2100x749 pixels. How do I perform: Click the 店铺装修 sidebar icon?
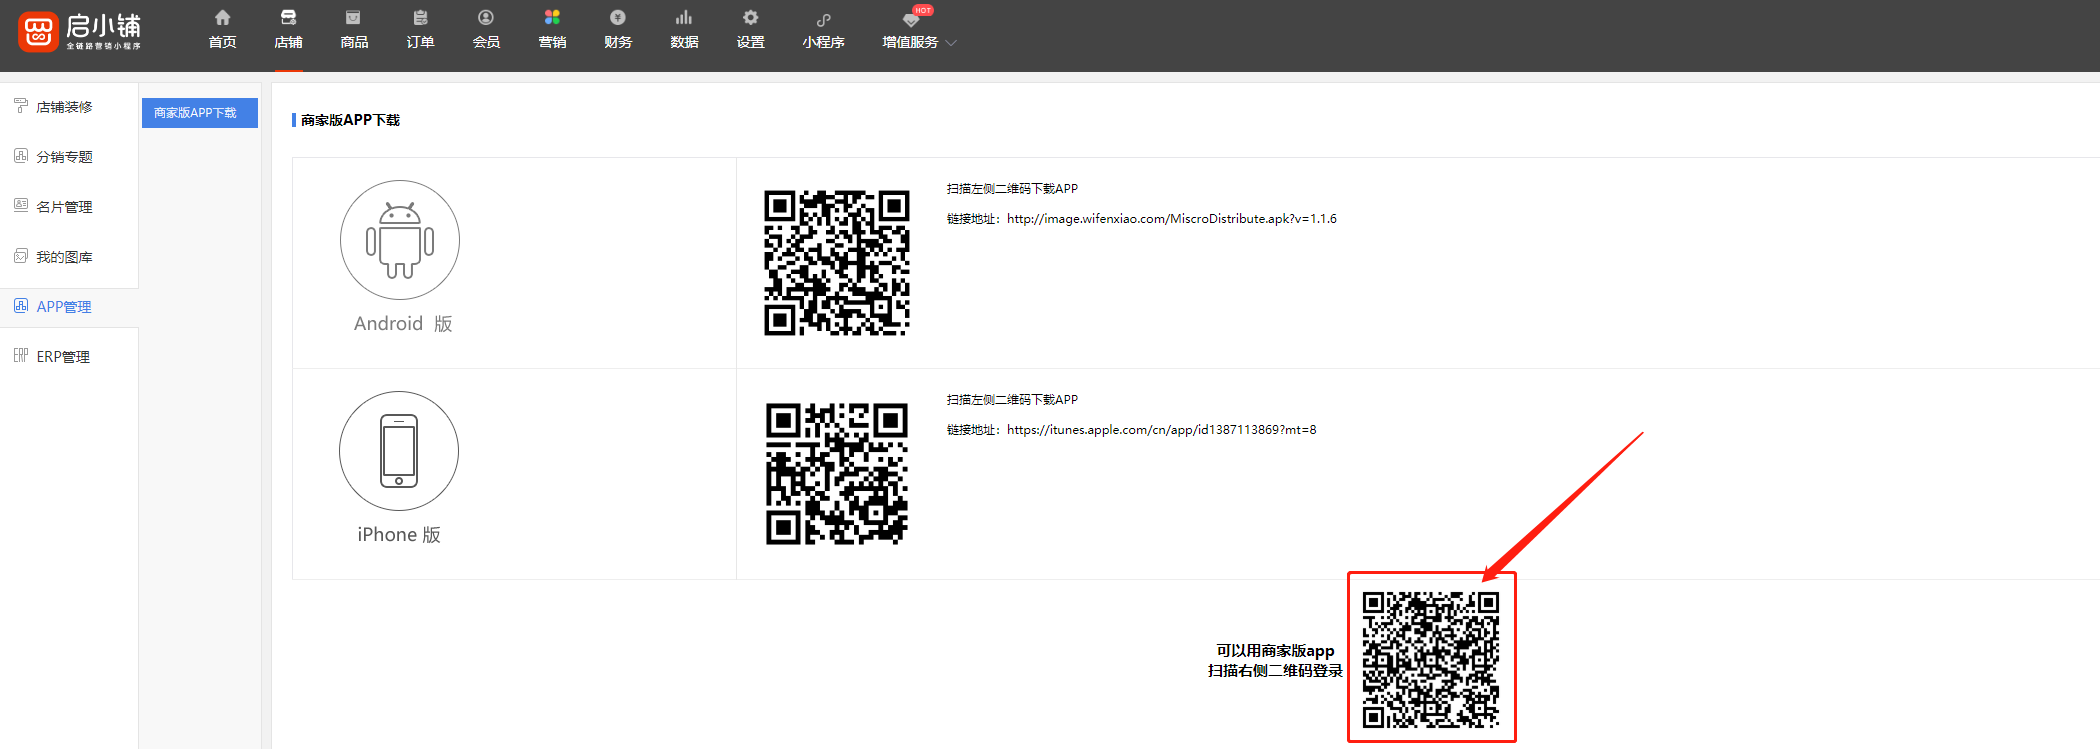pos(21,106)
